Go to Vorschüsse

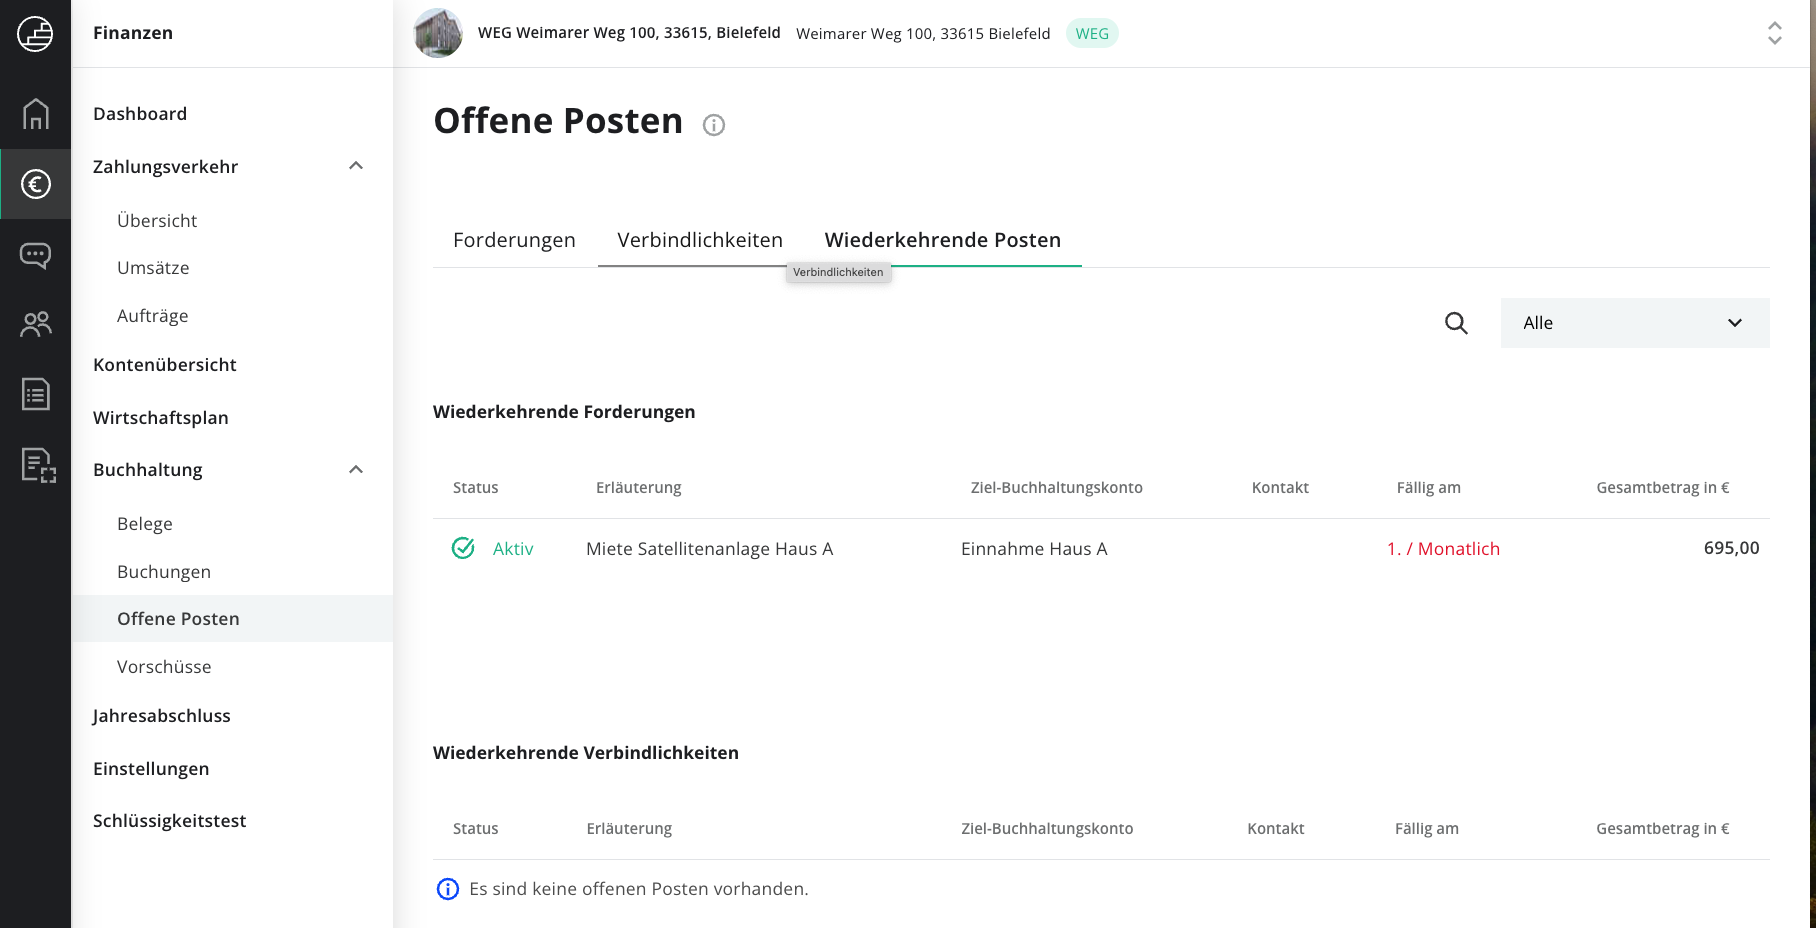pyautogui.click(x=164, y=667)
